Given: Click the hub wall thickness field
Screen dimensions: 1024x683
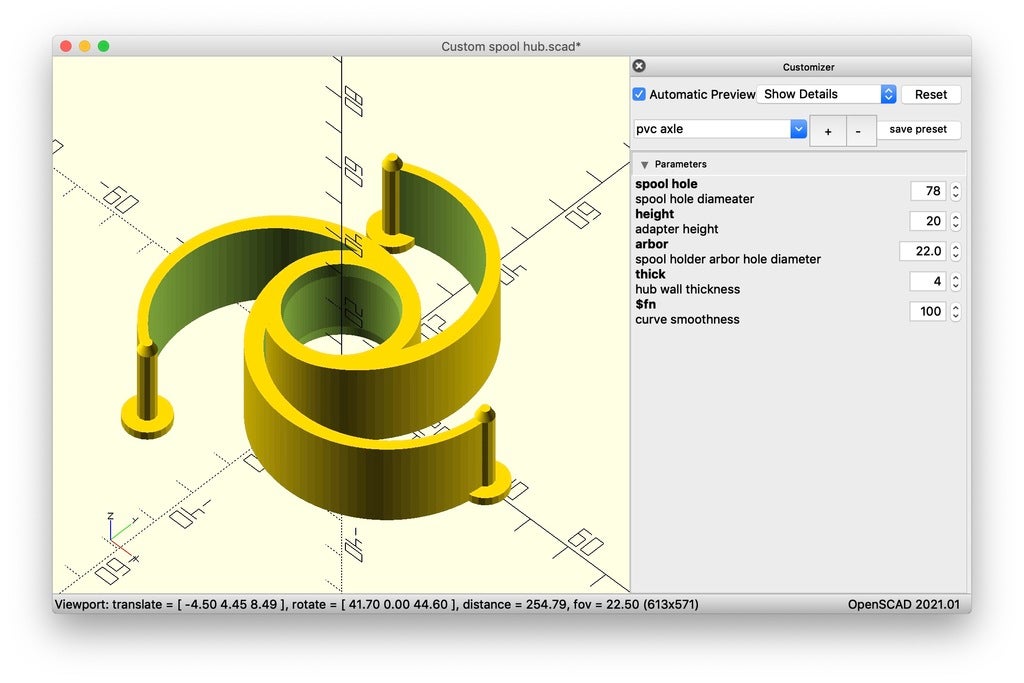Looking at the screenshot, I should coord(927,282).
